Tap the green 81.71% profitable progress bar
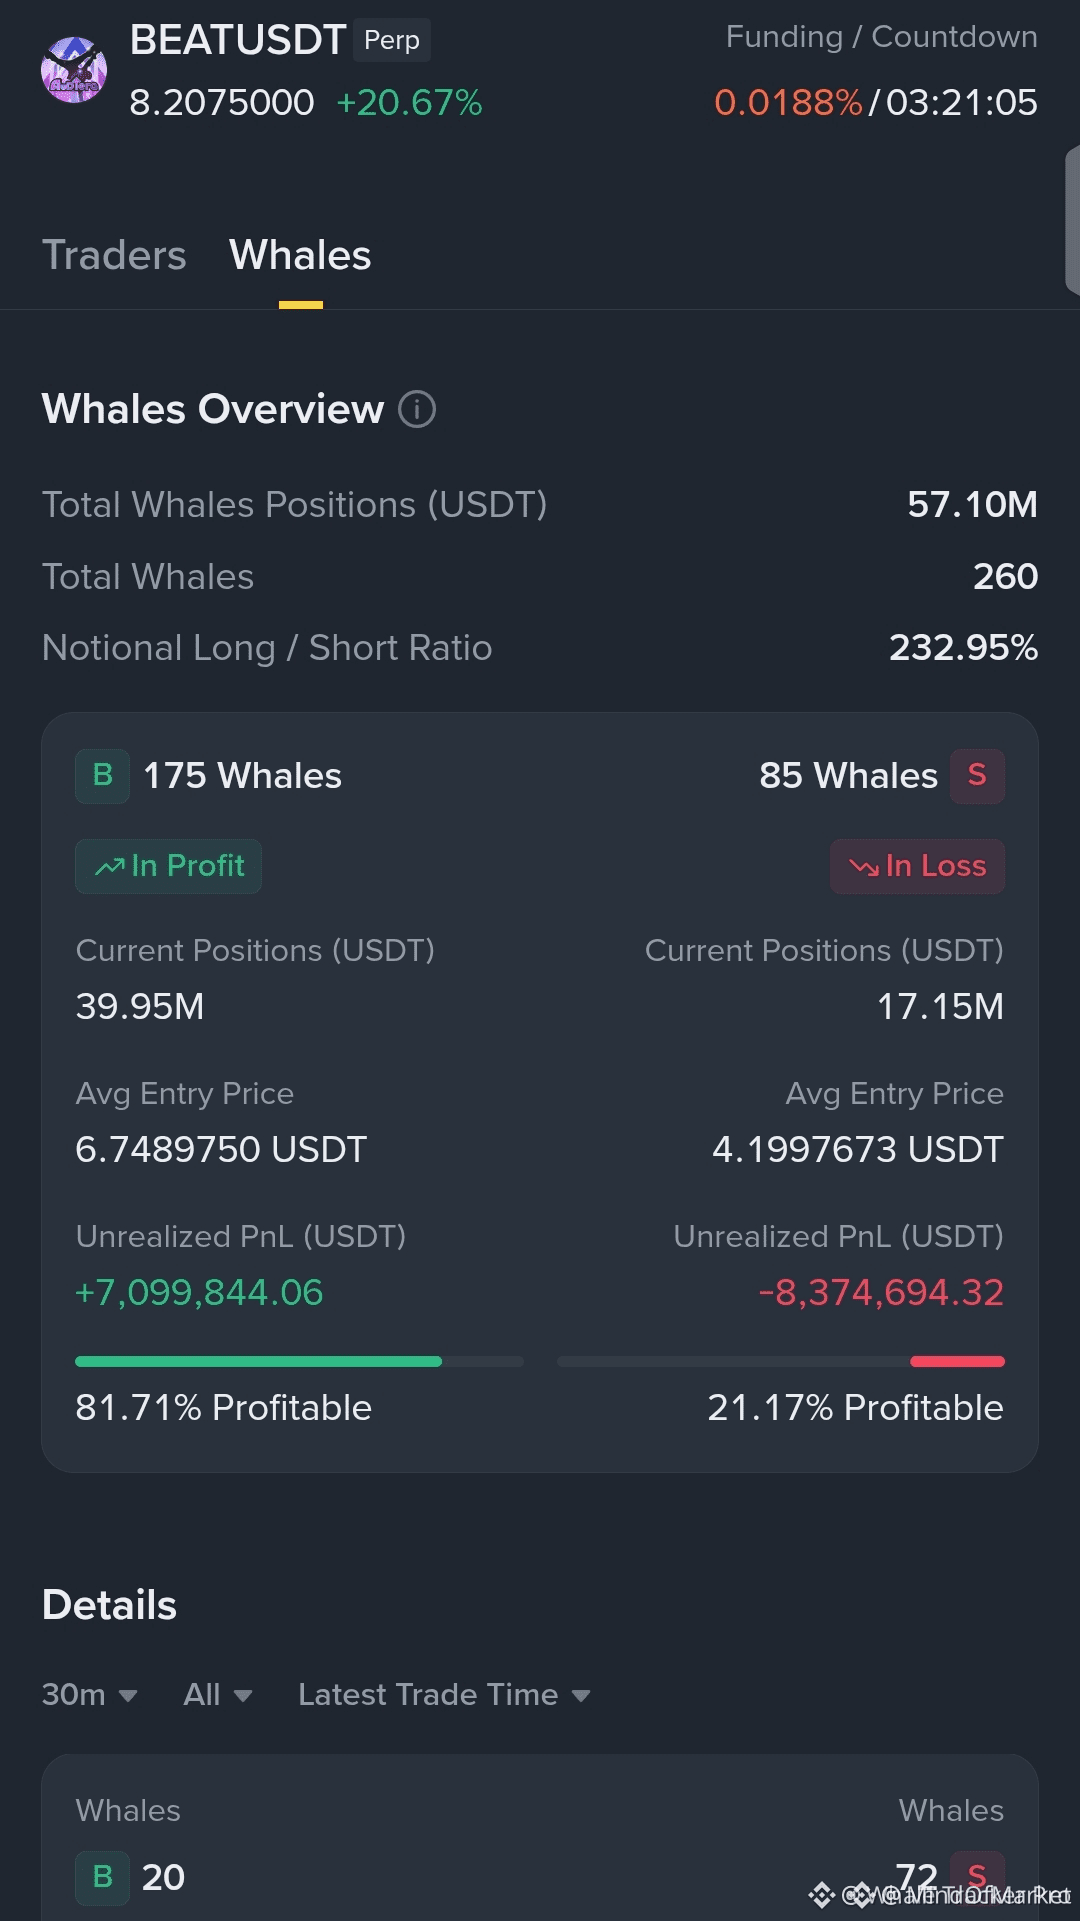The width and height of the screenshot is (1080, 1921). click(x=299, y=1361)
